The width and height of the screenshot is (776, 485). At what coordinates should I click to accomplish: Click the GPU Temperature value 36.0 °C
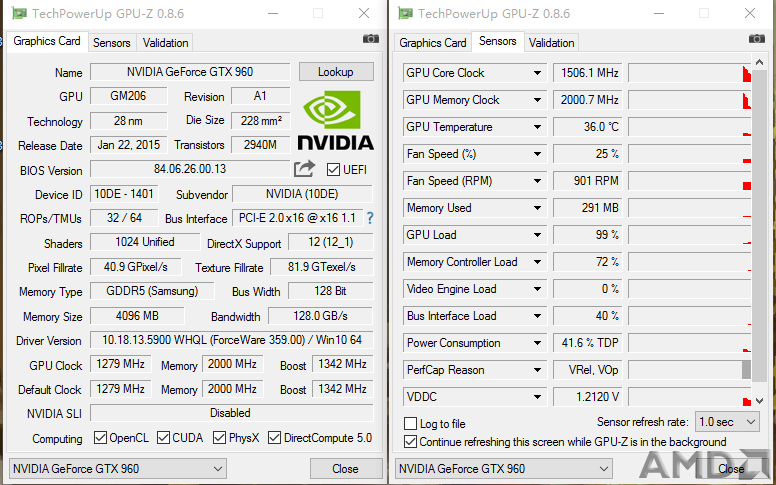pos(588,127)
